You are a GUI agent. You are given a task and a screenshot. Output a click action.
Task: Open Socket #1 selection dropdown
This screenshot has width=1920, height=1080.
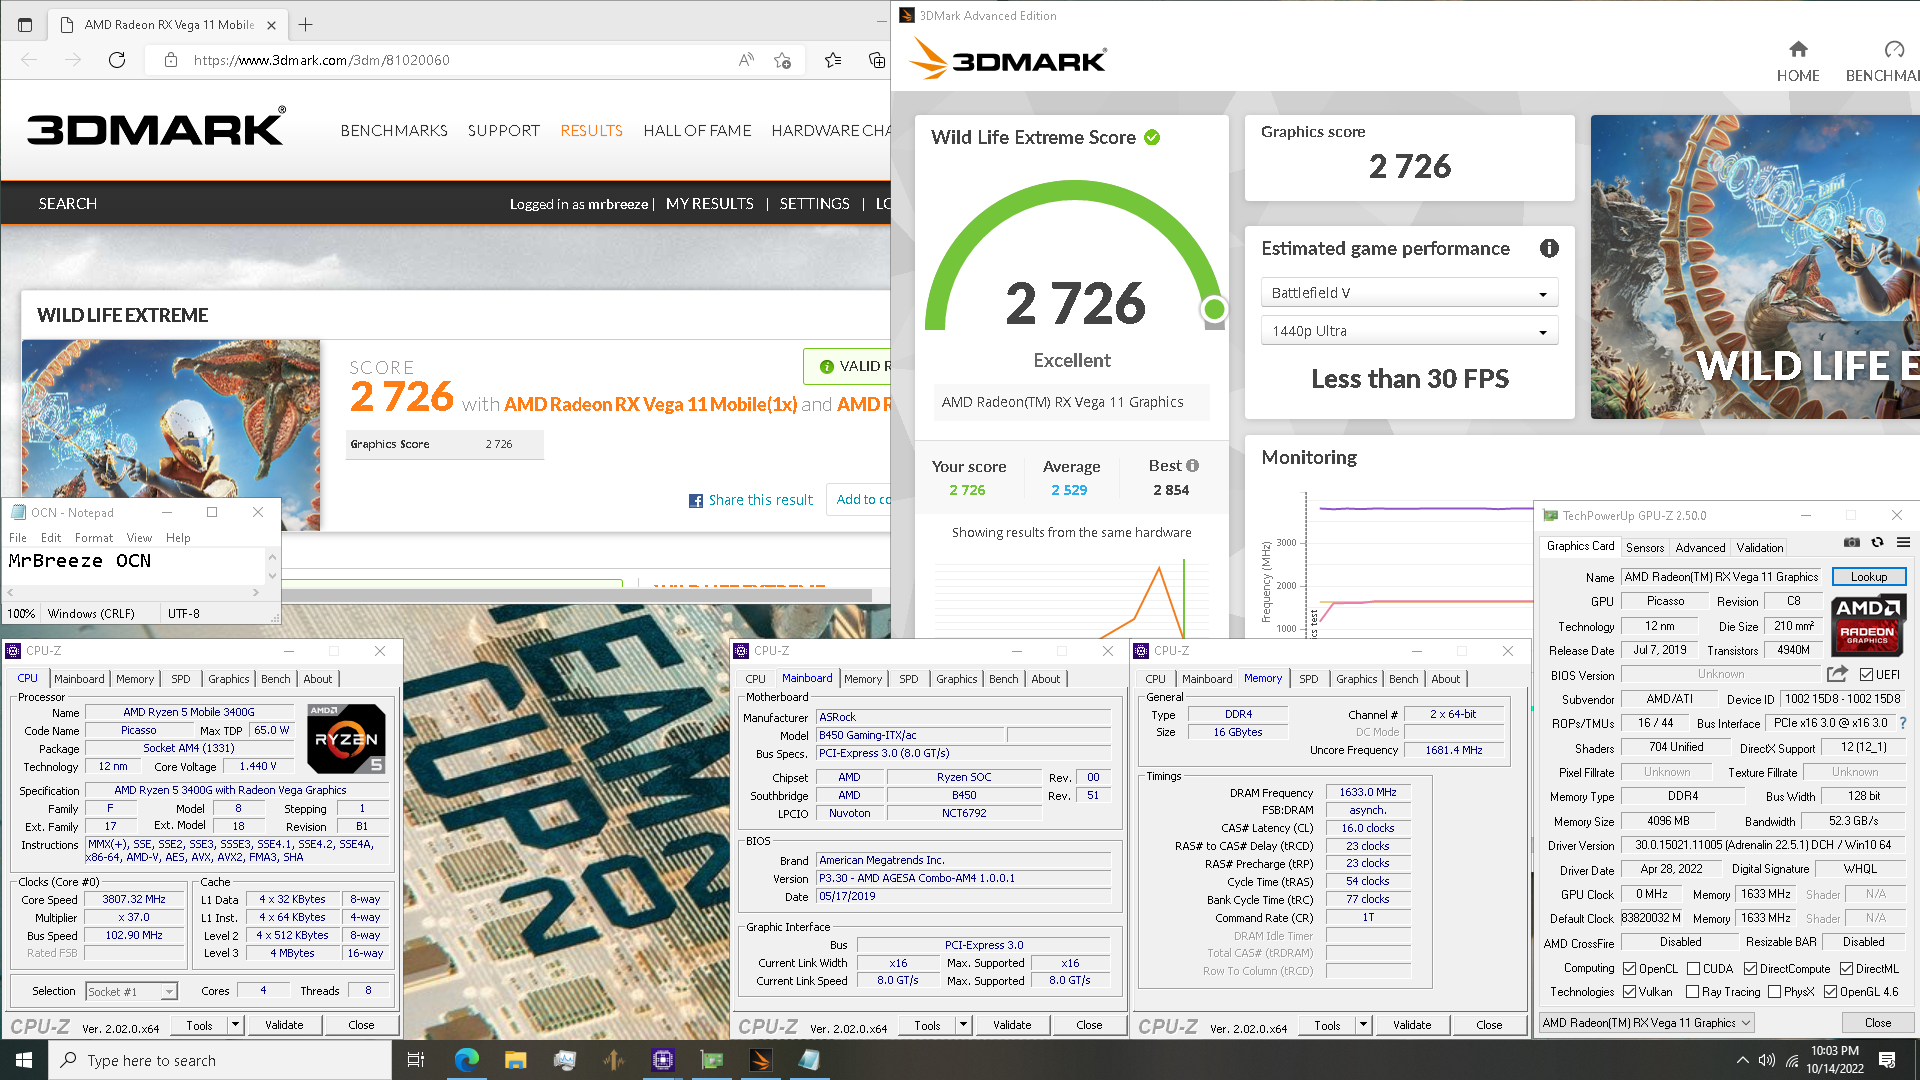[131, 991]
